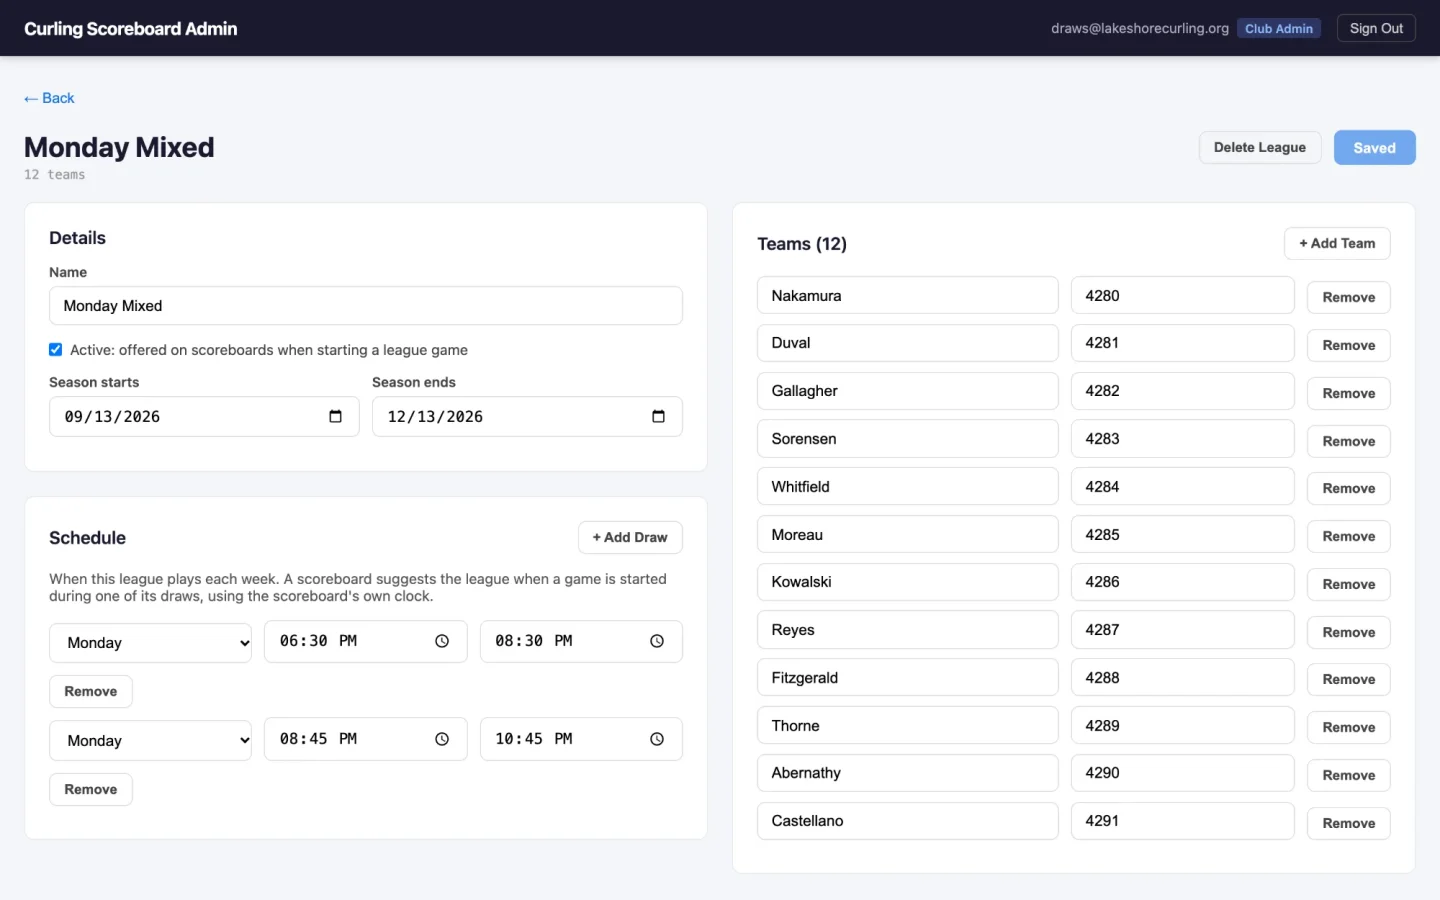This screenshot has width=1440, height=900.
Task: Remove the Reyes team
Action: 1348,632
